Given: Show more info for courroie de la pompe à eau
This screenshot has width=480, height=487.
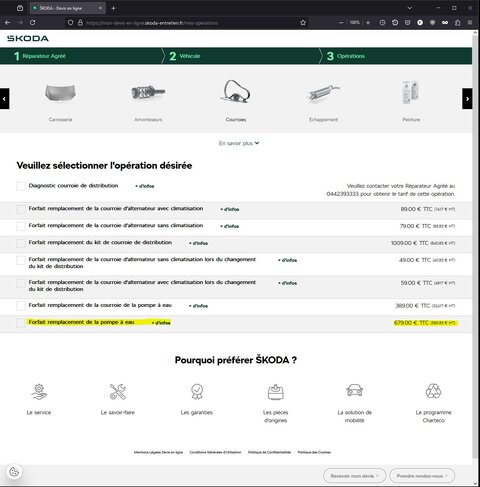Looking at the screenshot, I should pos(198,306).
